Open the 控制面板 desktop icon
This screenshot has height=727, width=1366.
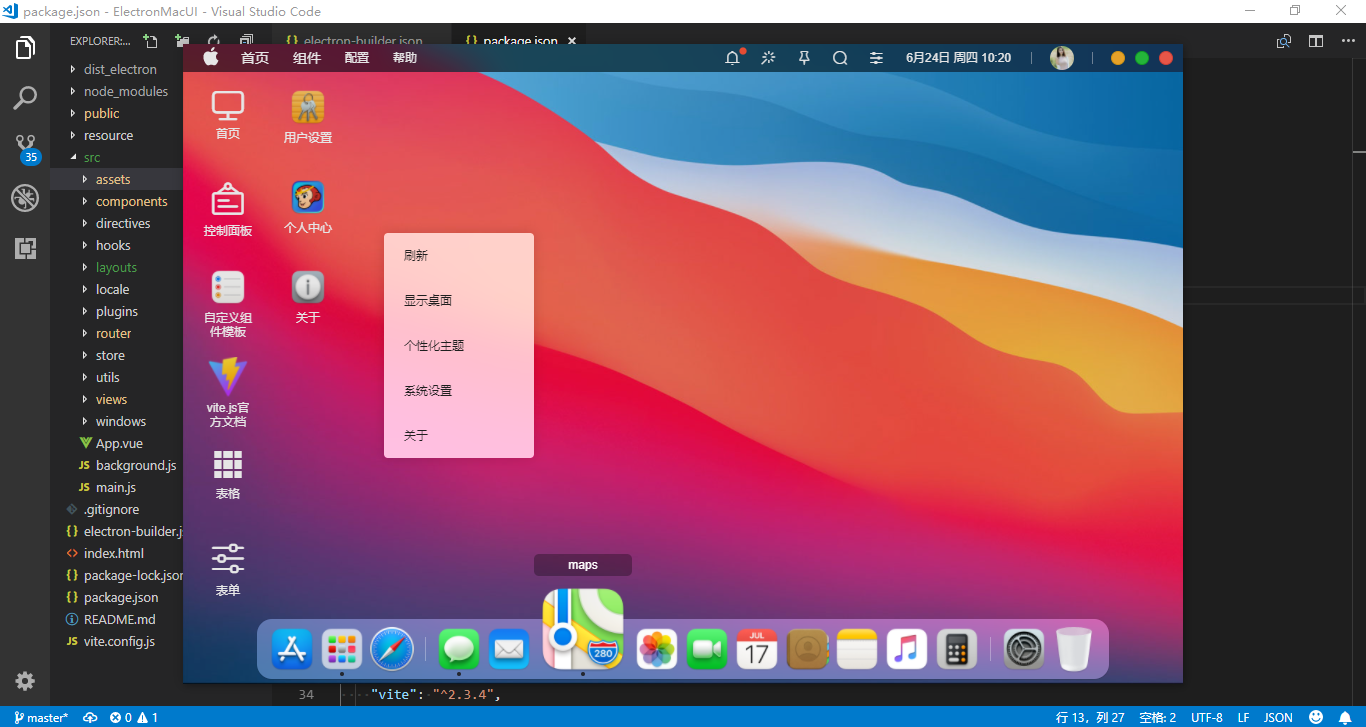(227, 200)
